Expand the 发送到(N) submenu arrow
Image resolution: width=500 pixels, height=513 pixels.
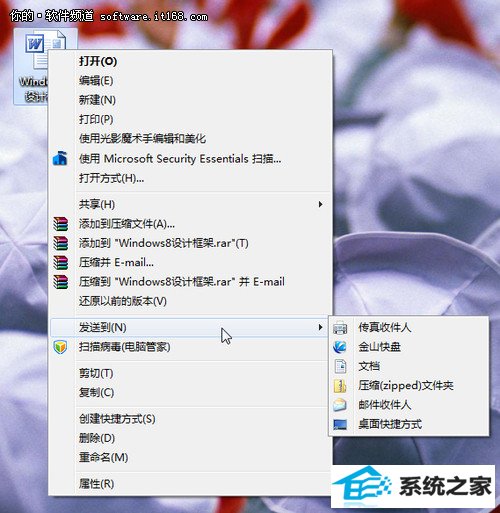[x=320, y=327]
